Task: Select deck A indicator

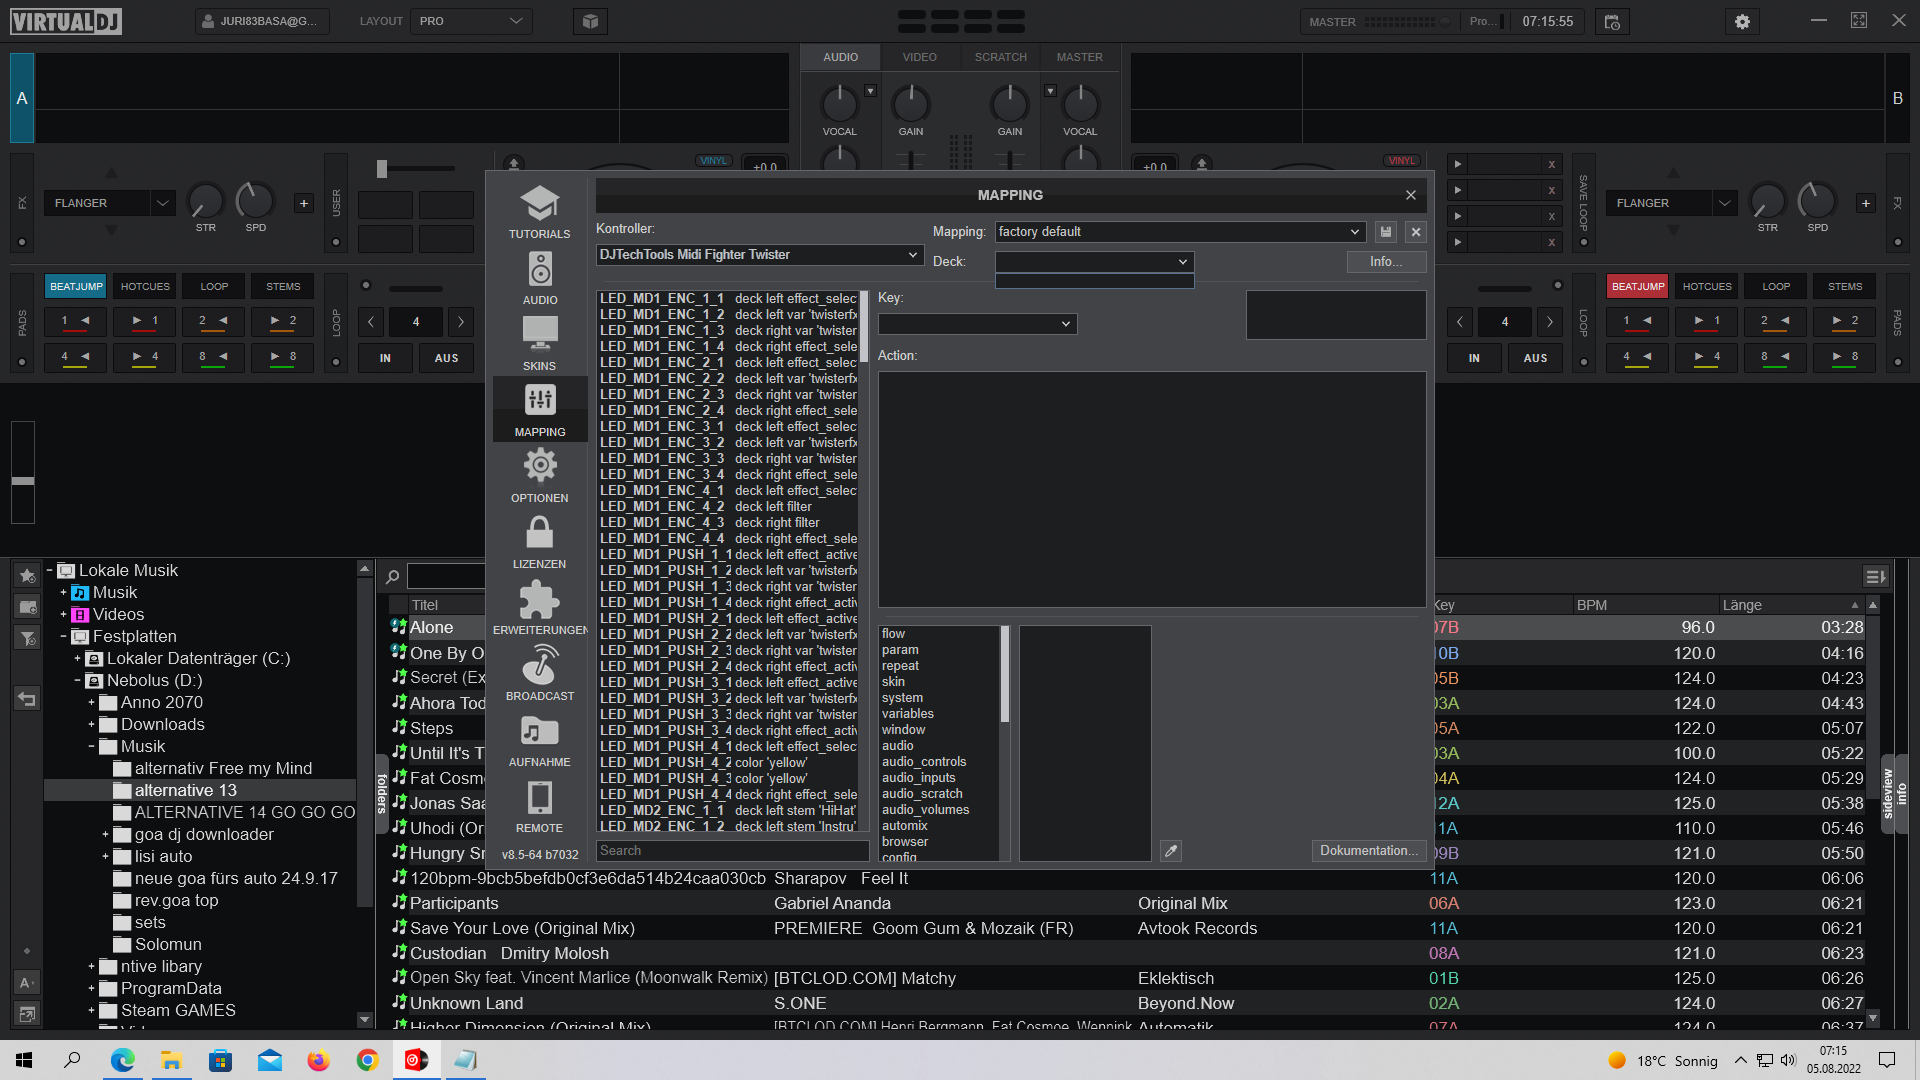Action: [22, 98]
